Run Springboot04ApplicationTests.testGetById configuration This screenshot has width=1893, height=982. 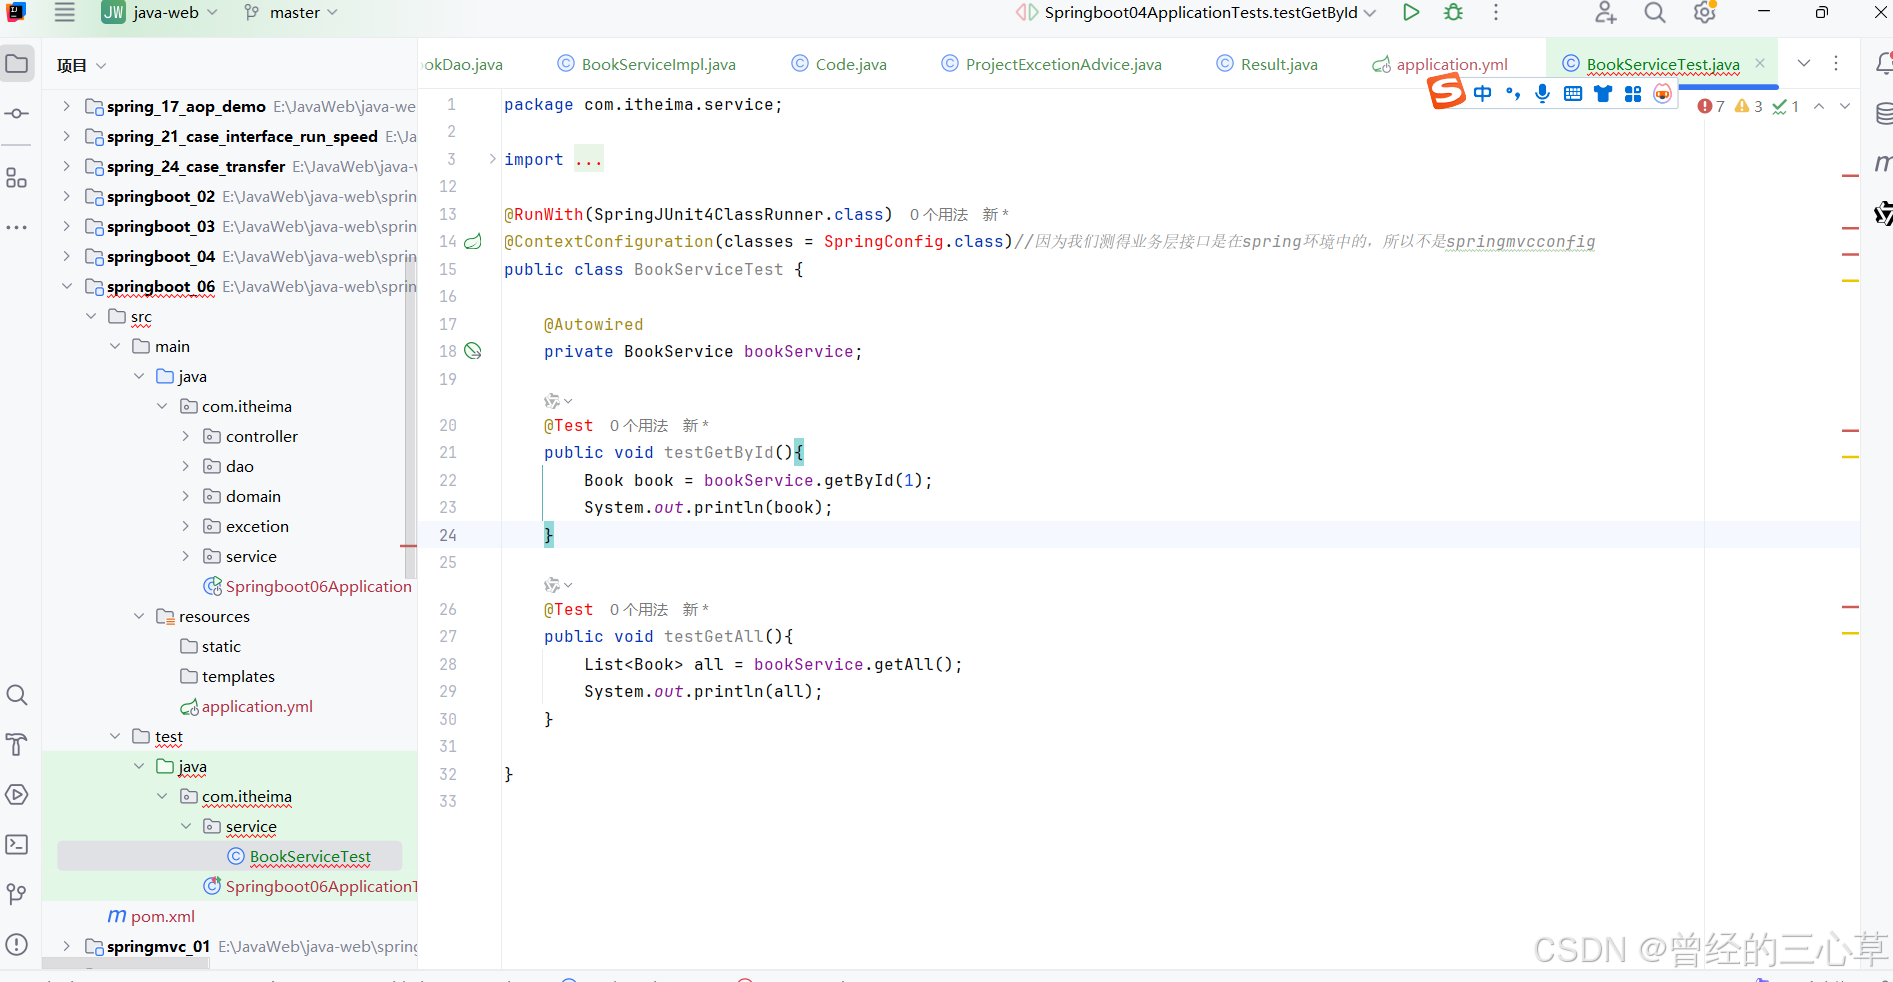tap(1411, 13)
